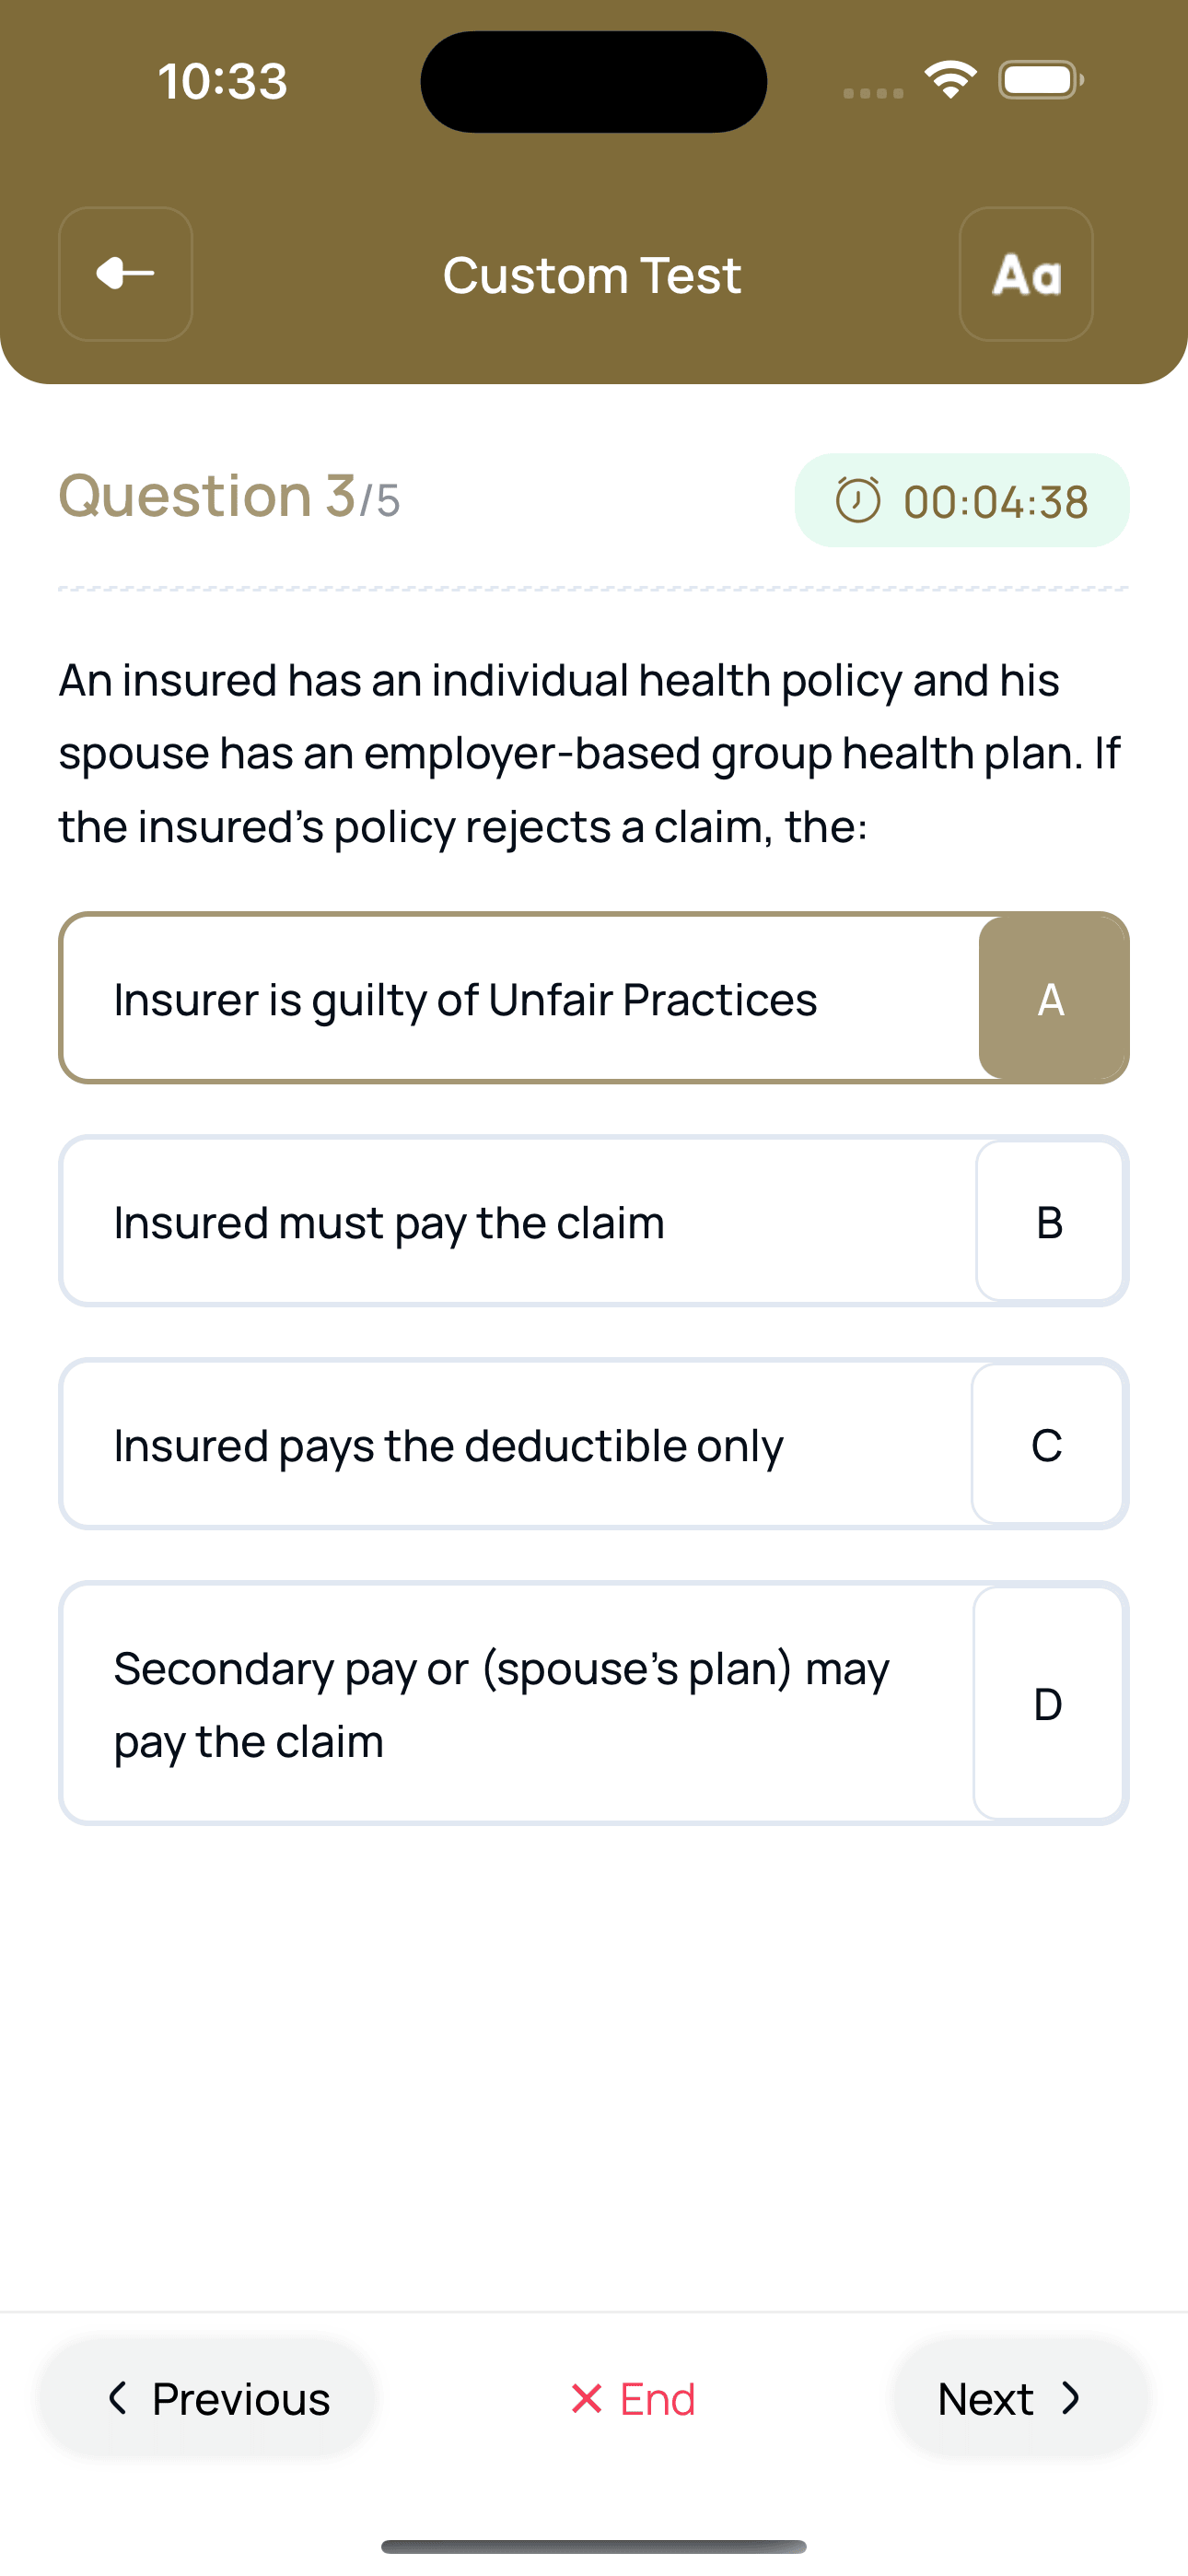Choose answer letter B badge

click(x=1049, y=1221)
